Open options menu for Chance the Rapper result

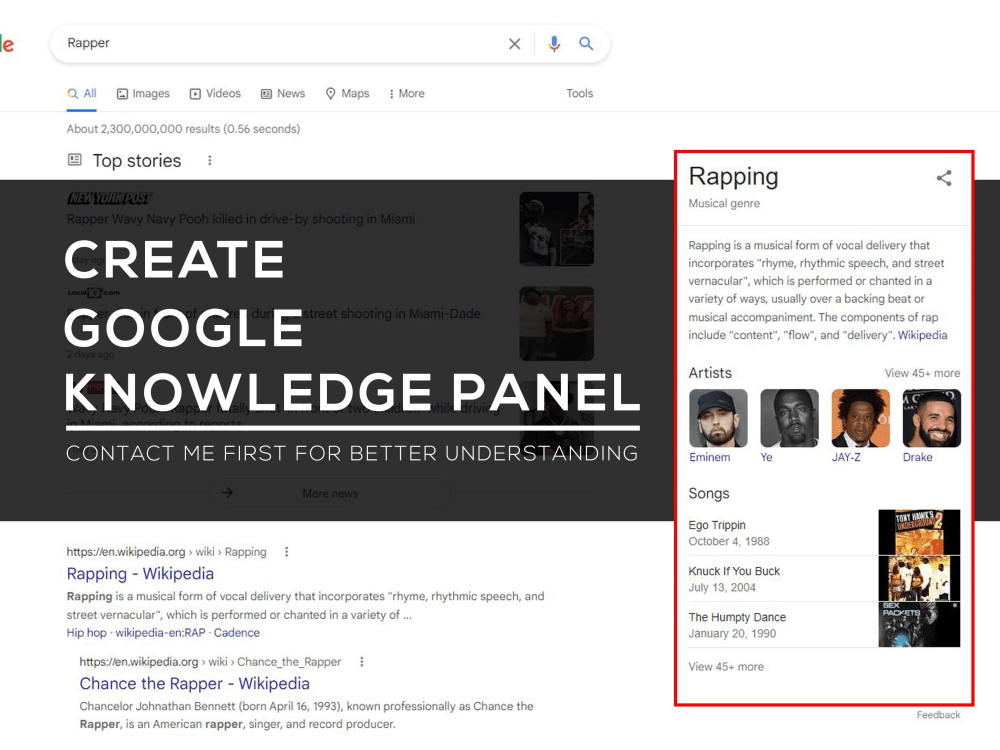click(362, 662)
